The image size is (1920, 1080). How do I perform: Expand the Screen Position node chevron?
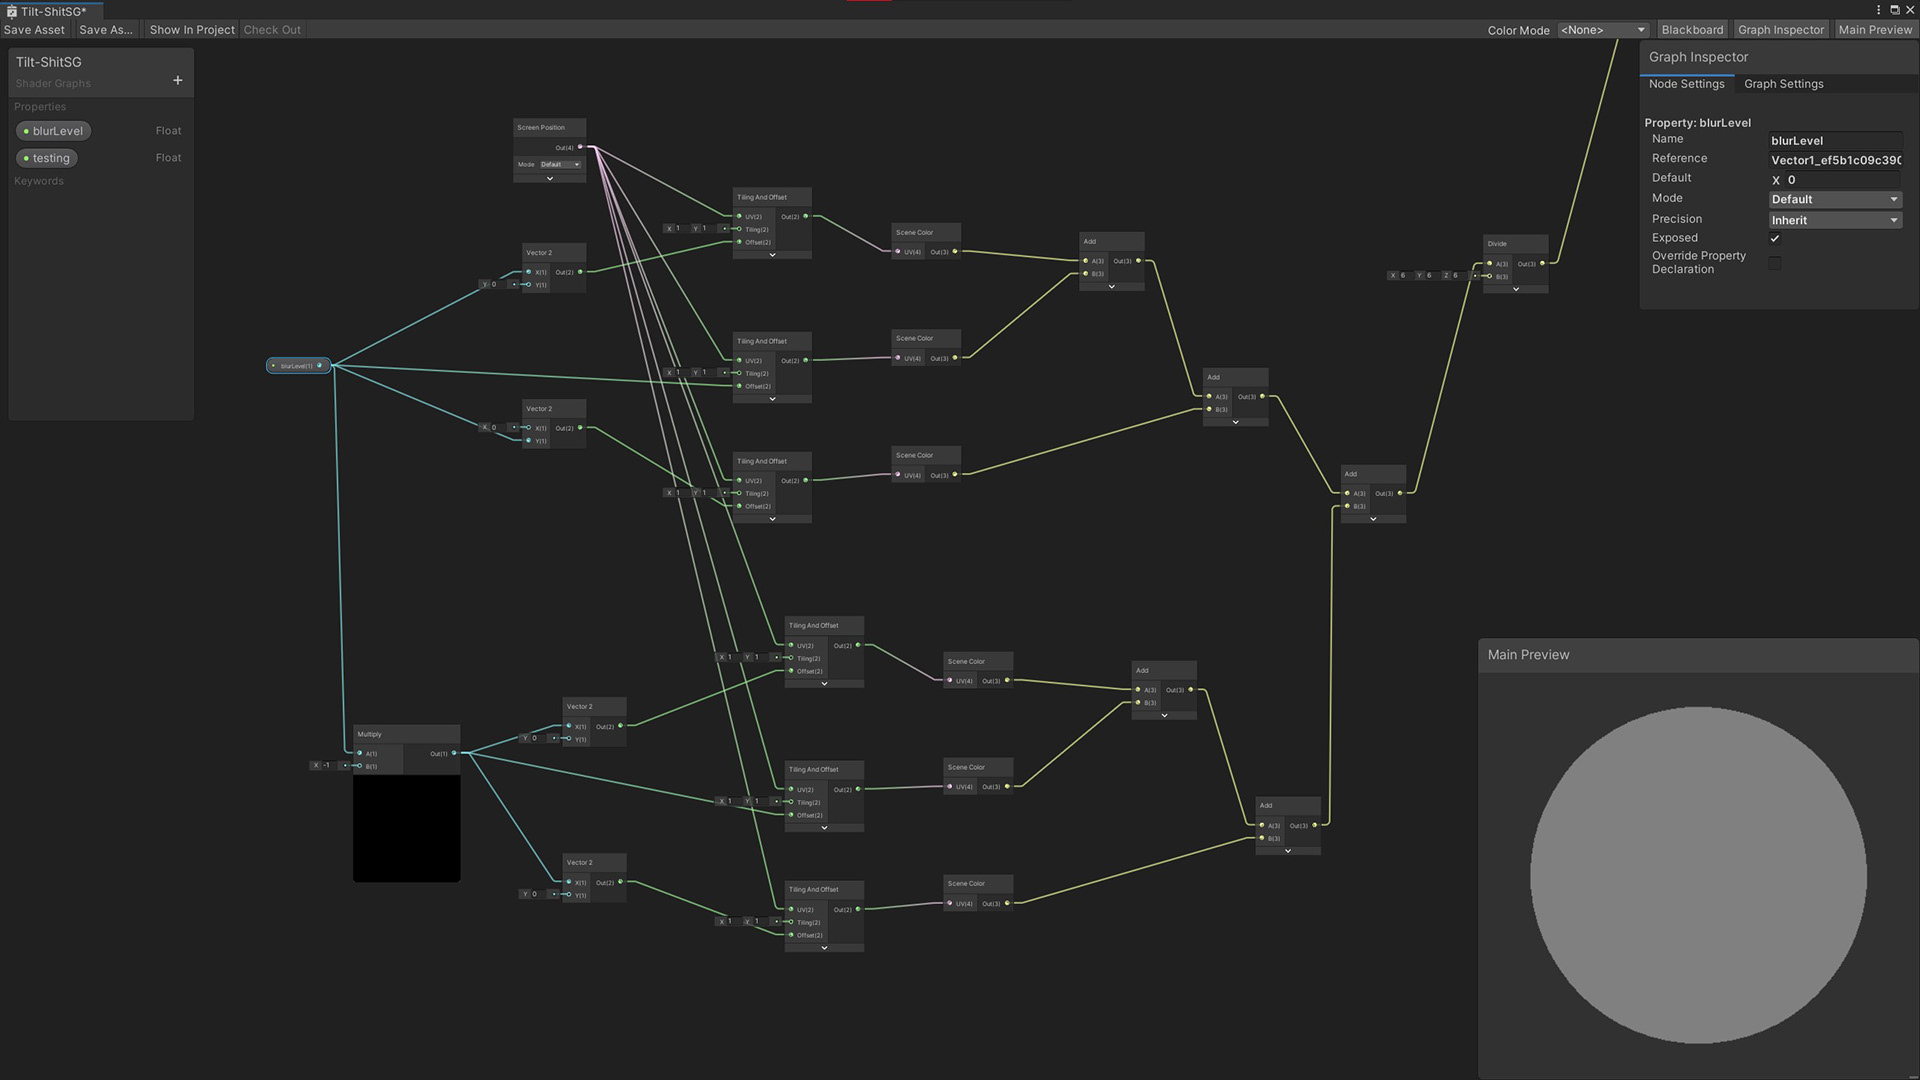tap(549, 178)
